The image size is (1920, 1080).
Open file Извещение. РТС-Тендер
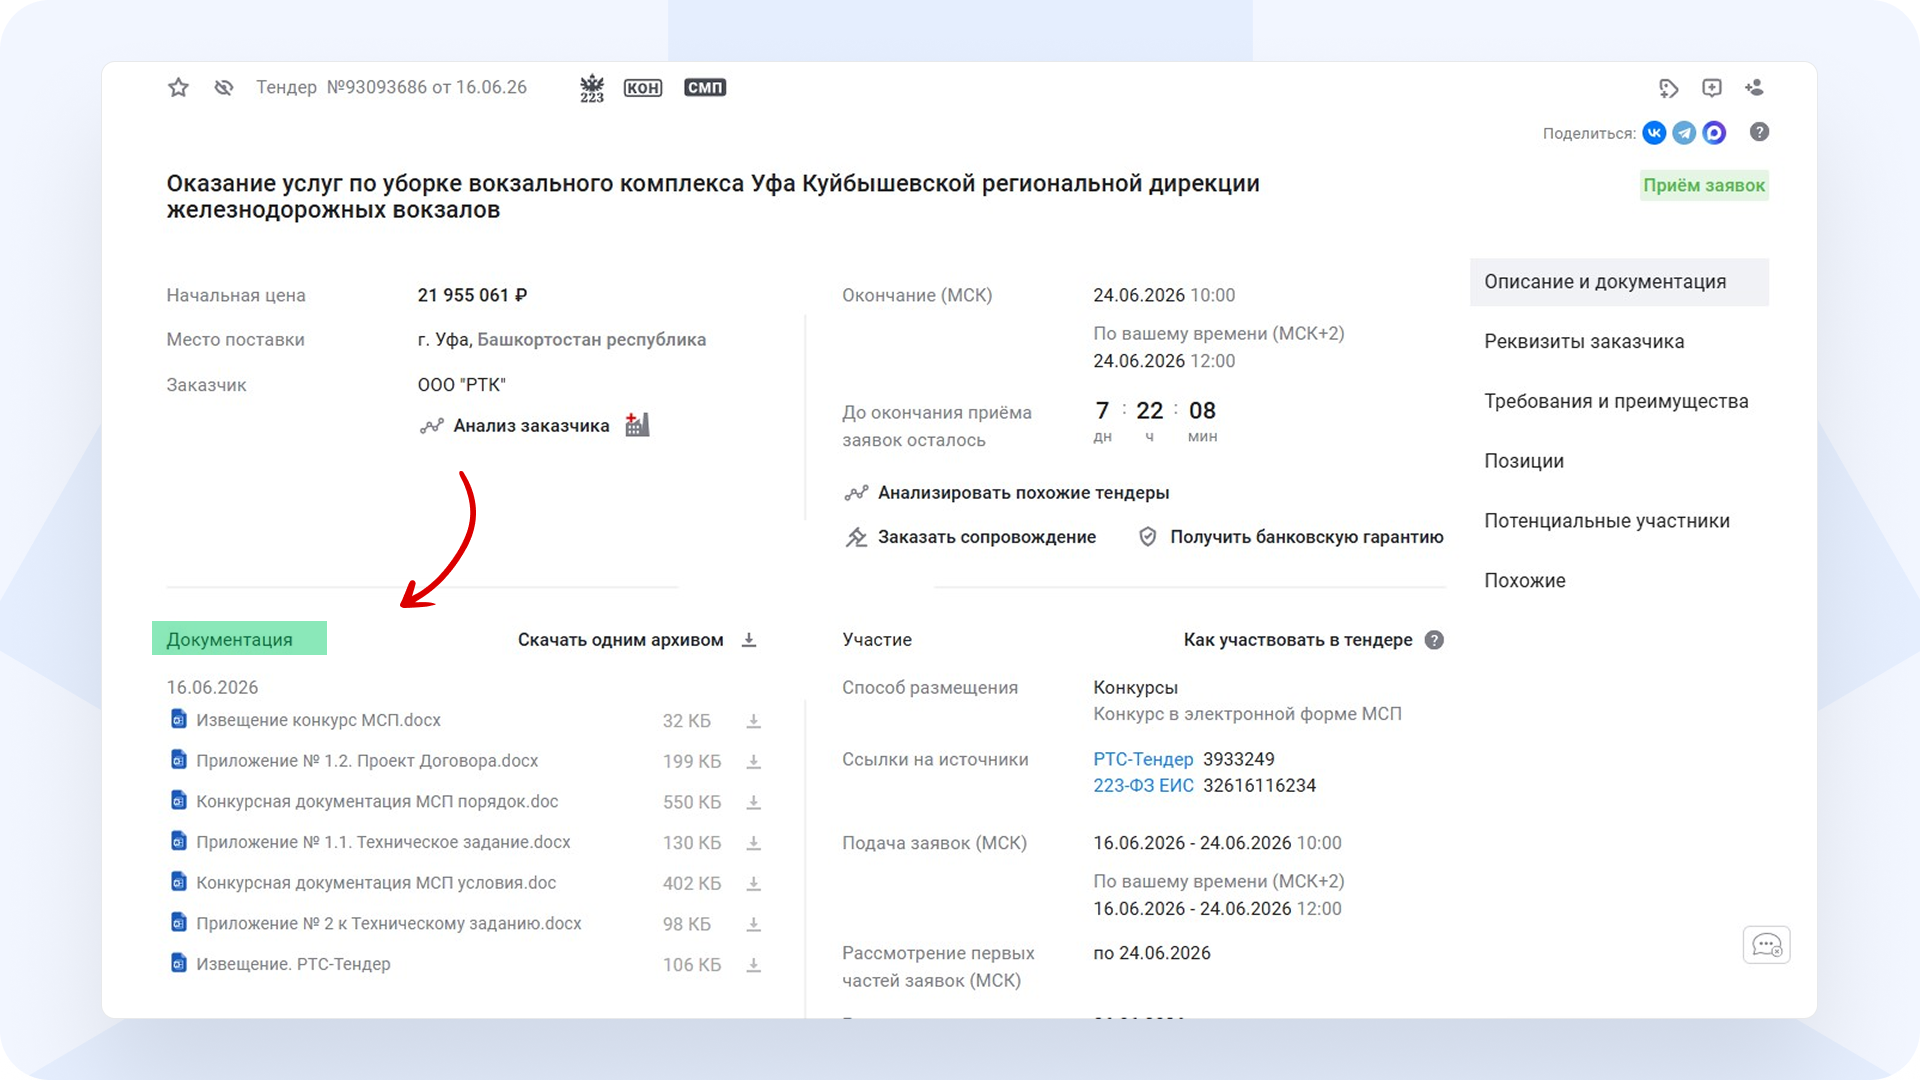click(293, 964)
